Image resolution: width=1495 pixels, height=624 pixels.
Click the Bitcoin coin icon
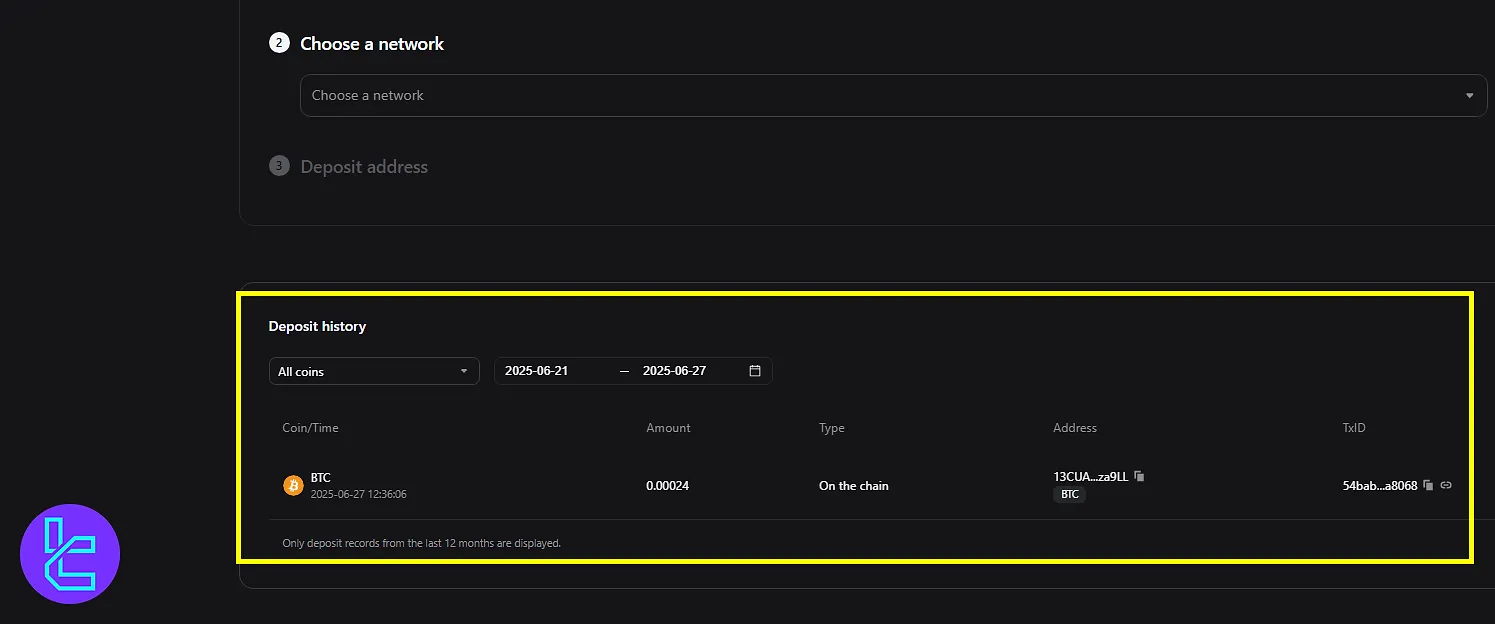(293, 486)
